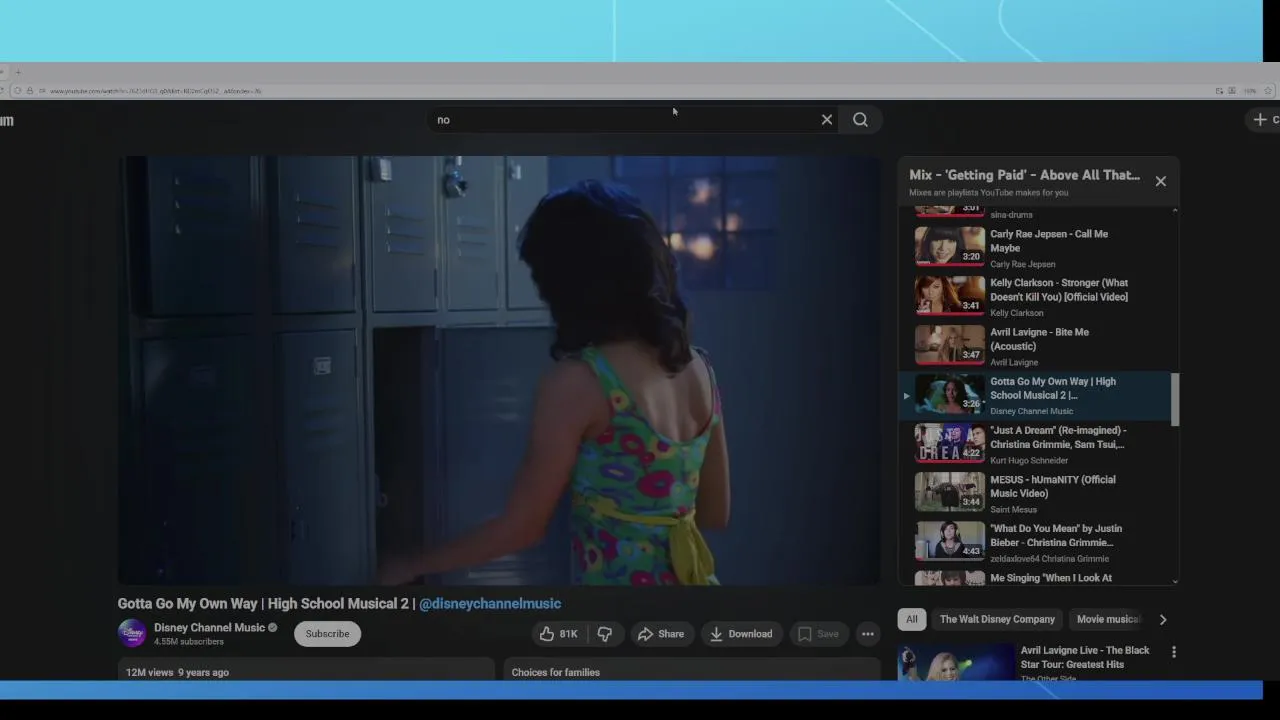
Task: Select The Walt Disney Company chip
Action: (997, 619)
